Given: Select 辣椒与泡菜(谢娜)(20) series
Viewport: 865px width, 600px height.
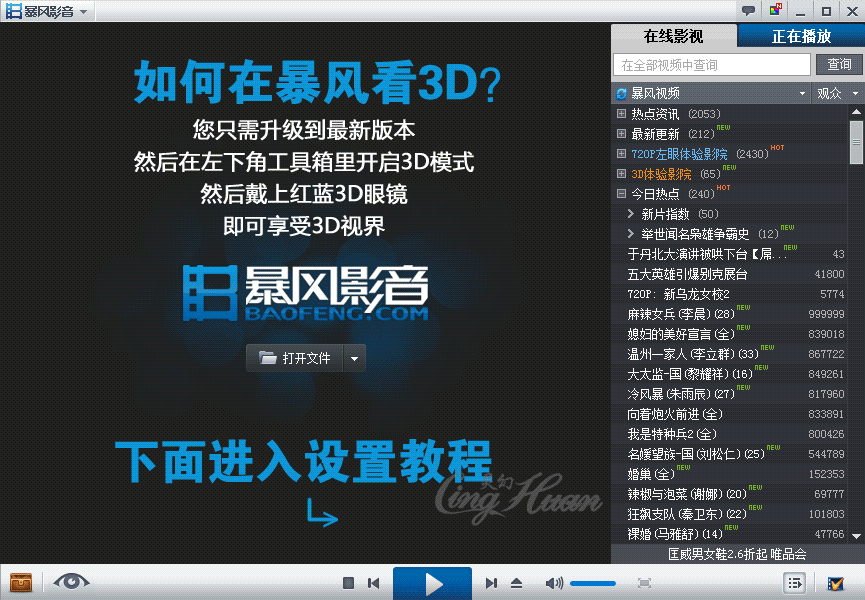Looking at the screenshot, I should 729,494.
